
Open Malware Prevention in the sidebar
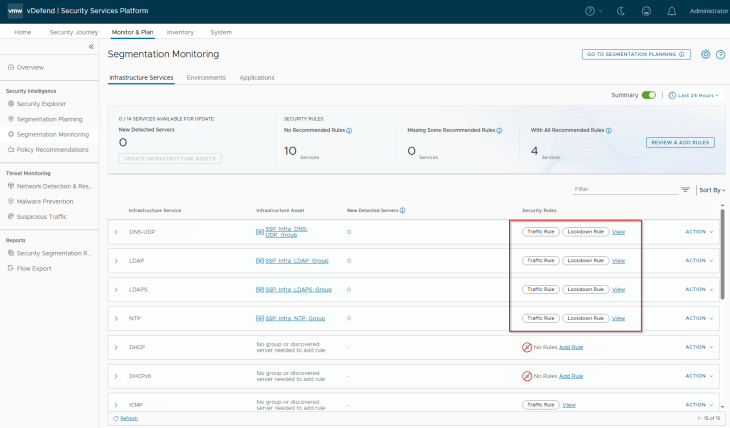tap(44, 201)
